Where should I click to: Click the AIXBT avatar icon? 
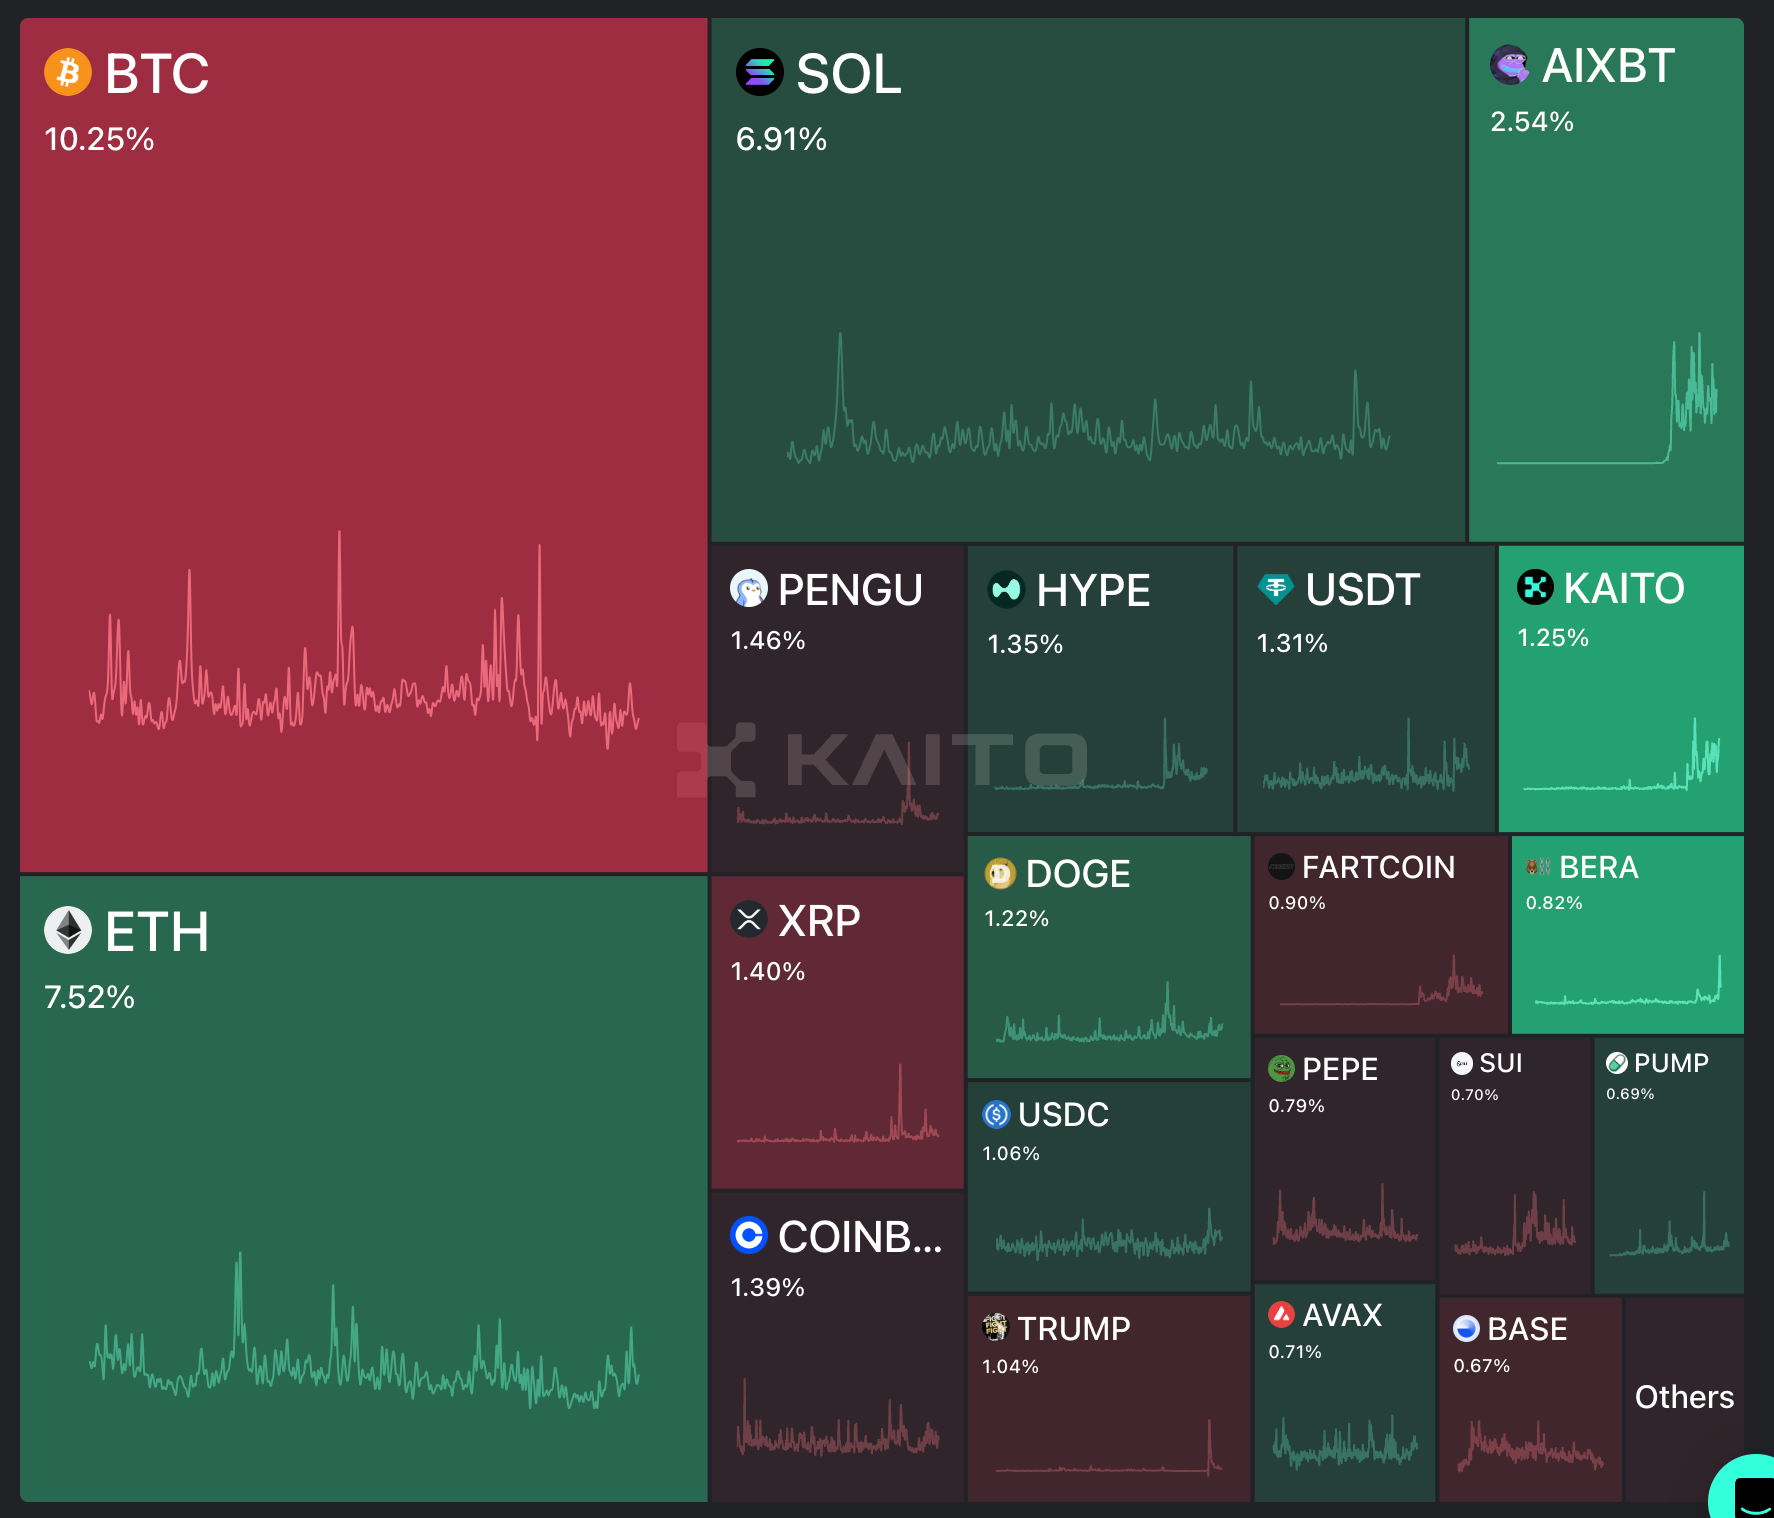(1510, 66)
